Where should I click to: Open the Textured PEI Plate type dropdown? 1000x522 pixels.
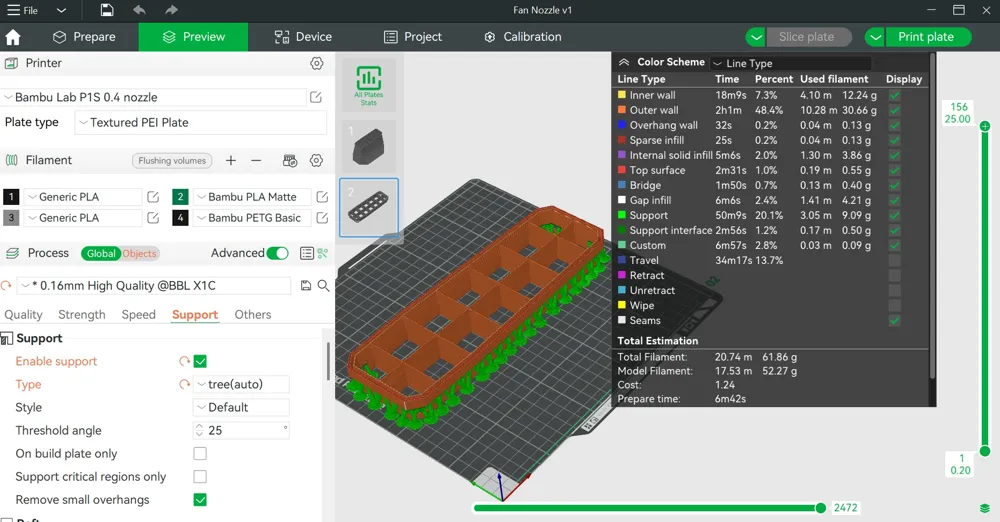pos(200,123)
